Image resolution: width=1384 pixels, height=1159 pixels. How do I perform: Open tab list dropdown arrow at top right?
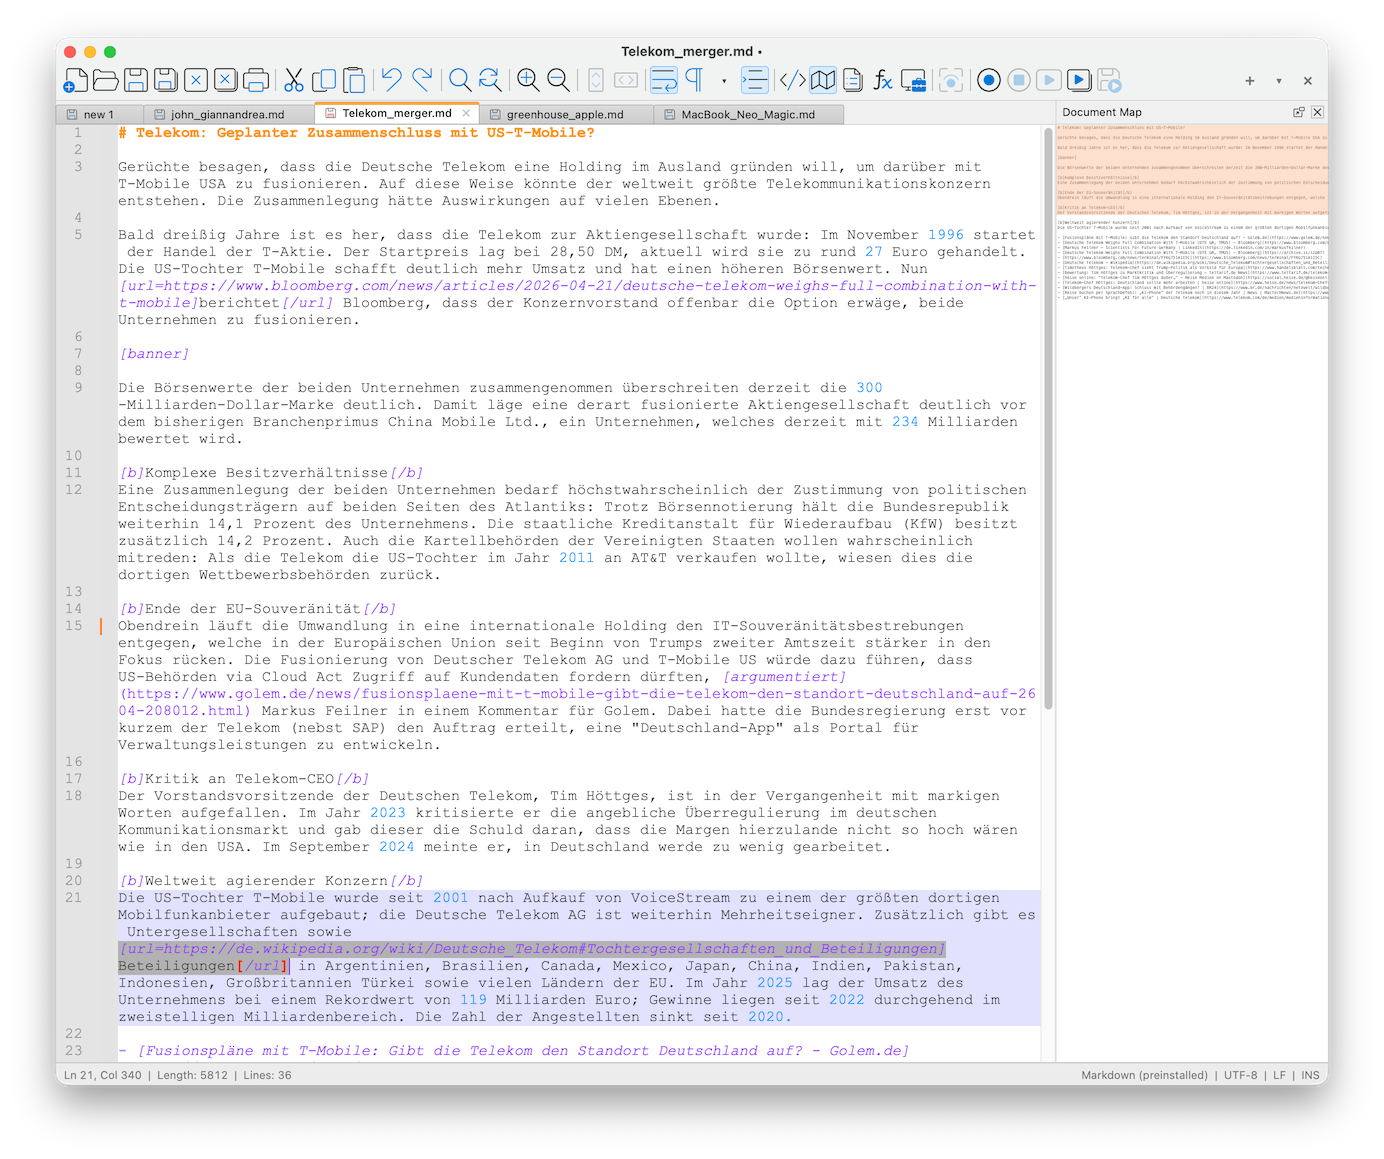1278,81
